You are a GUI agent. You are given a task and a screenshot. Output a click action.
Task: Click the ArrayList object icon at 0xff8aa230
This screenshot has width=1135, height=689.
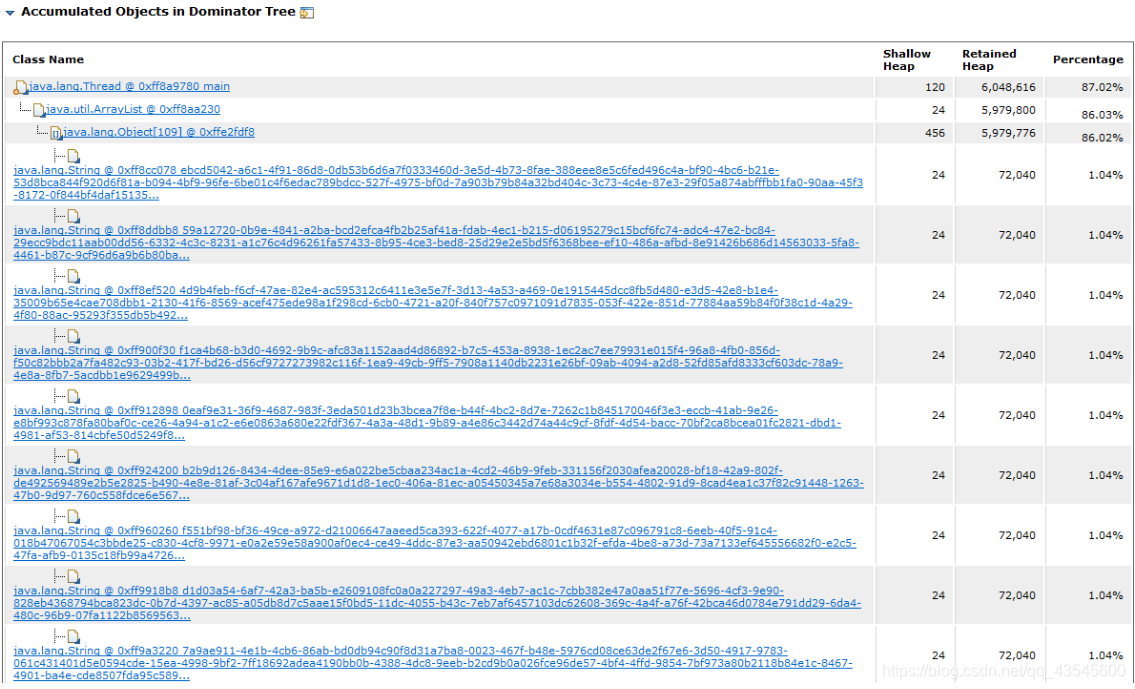[39, 111]
